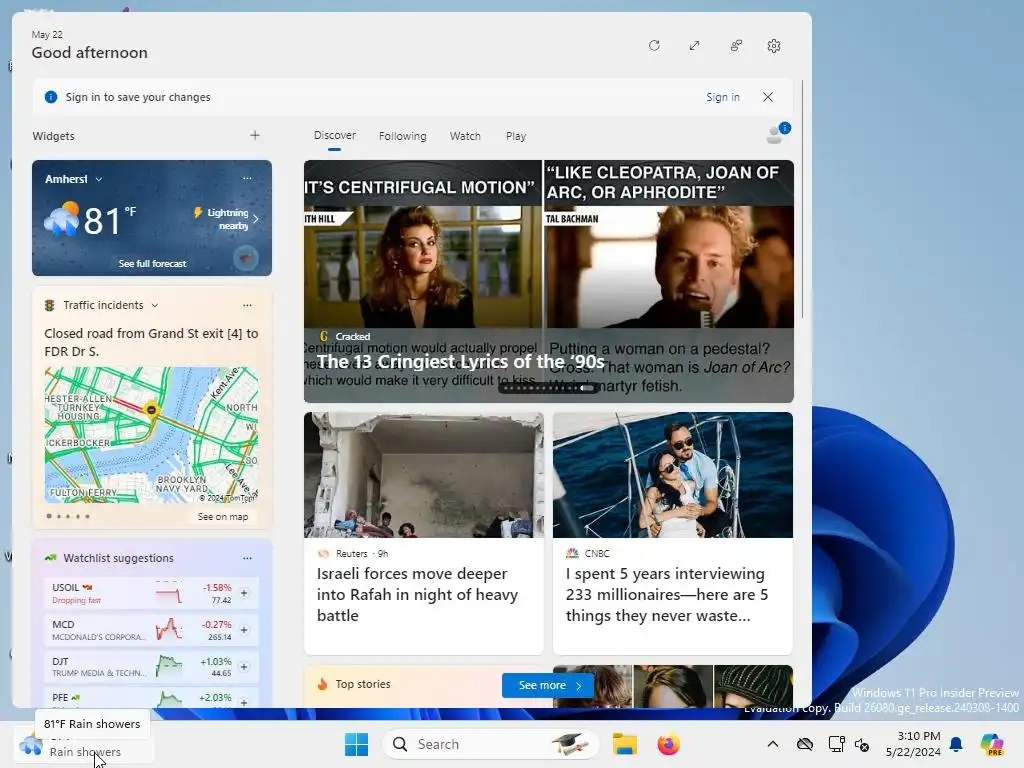Click the muted volume tray icon
This screenshot has width=1024, height=768.
pos(862,744)
